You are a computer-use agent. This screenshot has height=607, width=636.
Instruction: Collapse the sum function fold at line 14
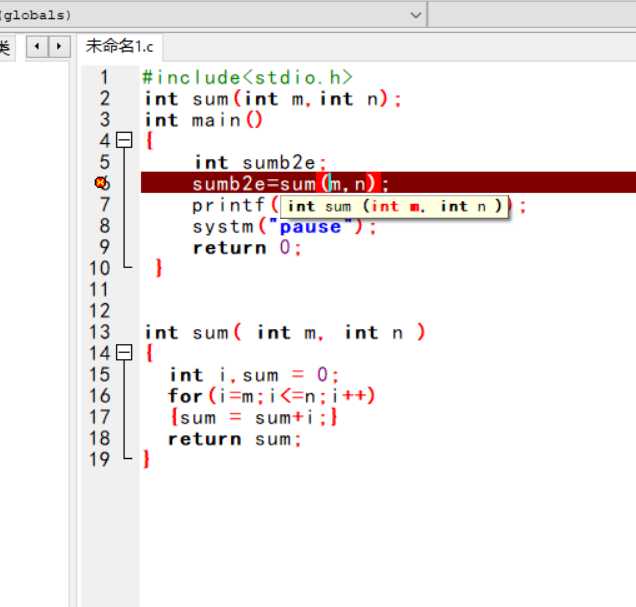click(x=124, y=353)
